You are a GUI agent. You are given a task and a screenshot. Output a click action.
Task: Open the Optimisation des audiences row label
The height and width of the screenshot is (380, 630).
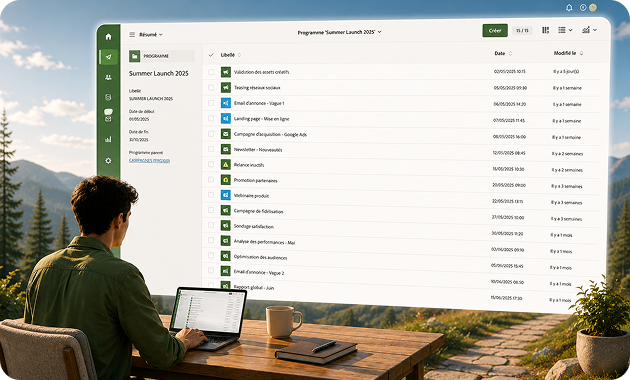point(260,257)
